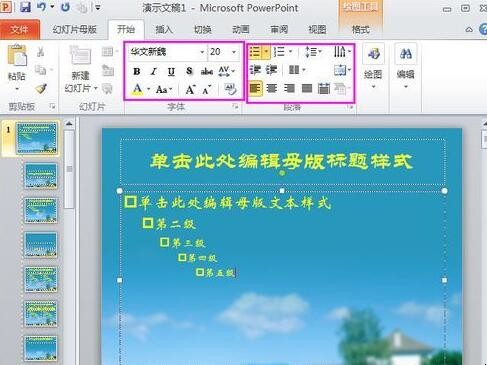The height and width of the screenshot is (365, 487).
Task: Open the font size dropdown showing 20
Action: 234,52
